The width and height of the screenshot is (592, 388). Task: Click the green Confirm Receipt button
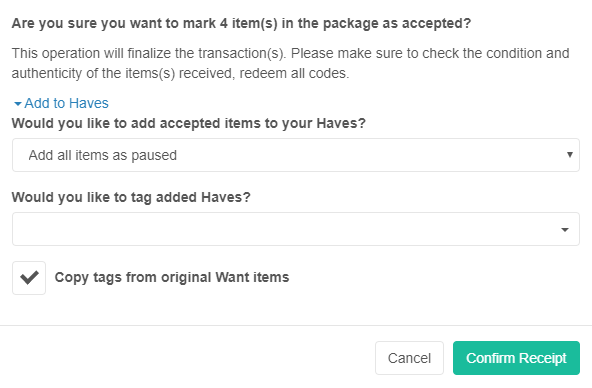click(x=516, y=358)
